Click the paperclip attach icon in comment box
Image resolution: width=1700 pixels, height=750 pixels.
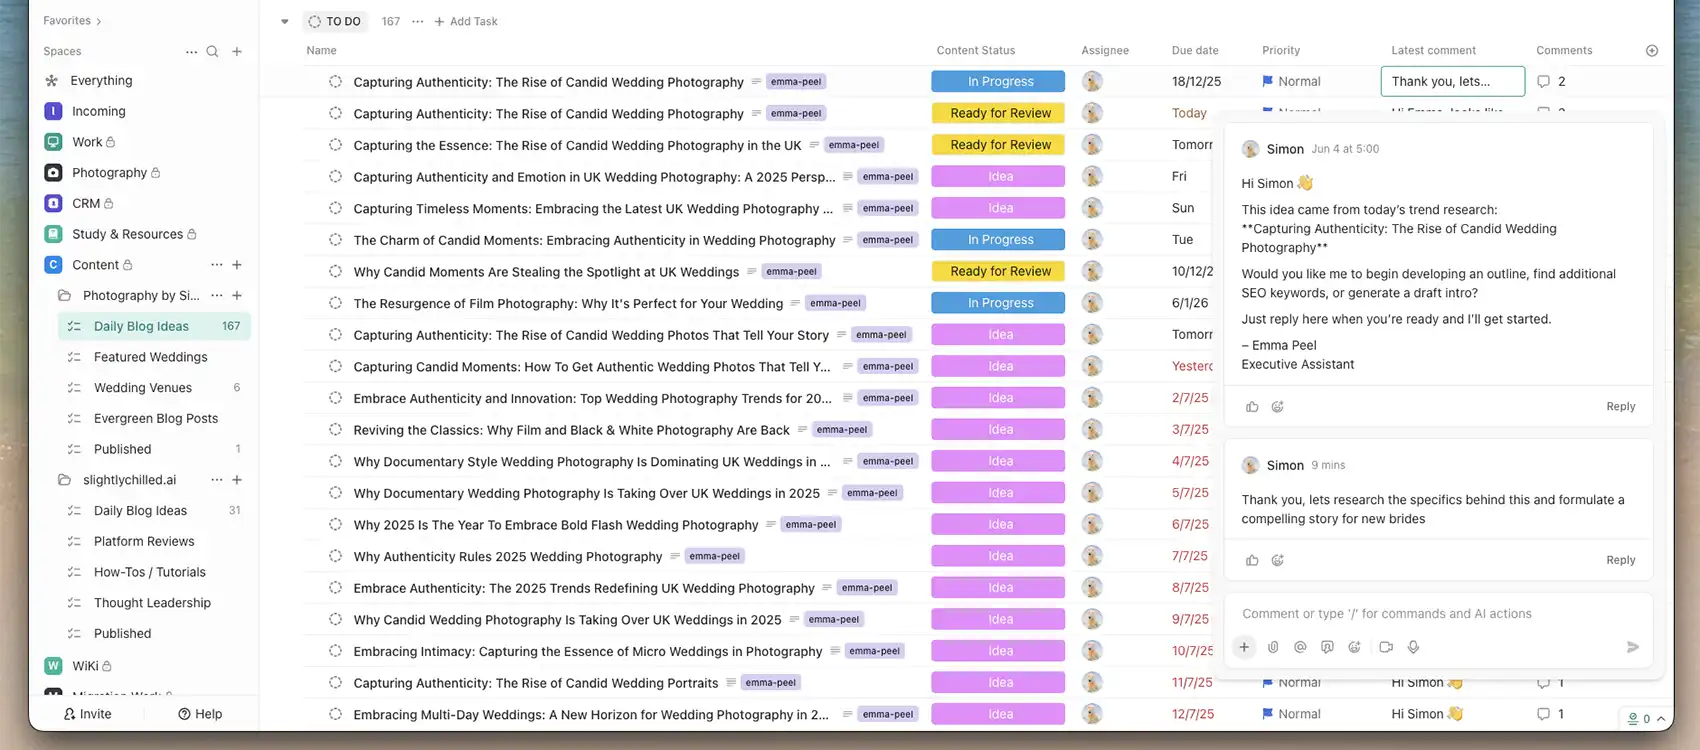click(1273, 647)
